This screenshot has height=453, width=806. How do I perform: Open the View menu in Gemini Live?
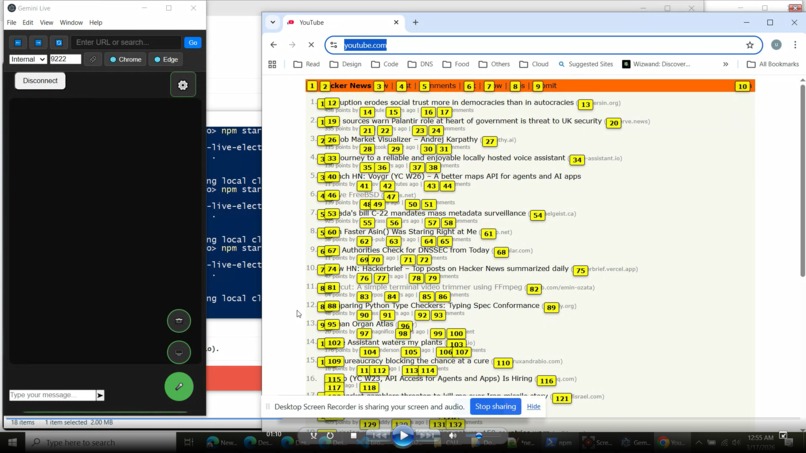pos(46,23)
